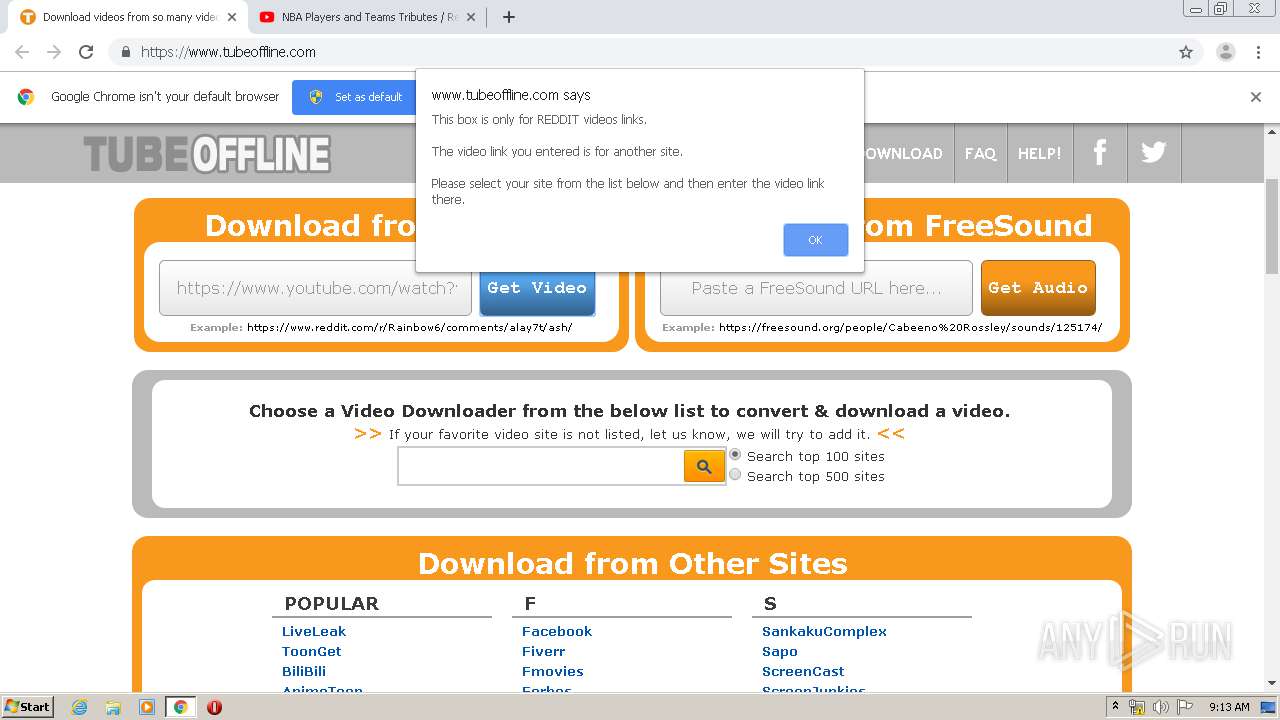Bookmark this page with the star icon
1280x720 pixels.
coord(1186,52)
